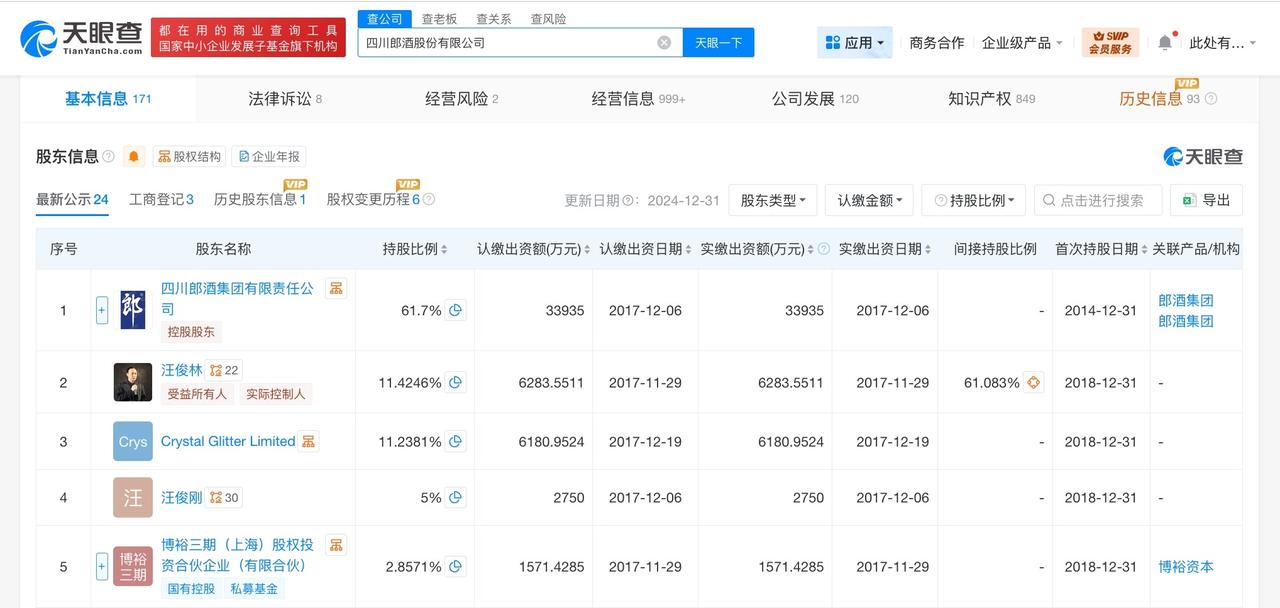Open the 企业级产品 dropdown menu

coord(1022,42)
